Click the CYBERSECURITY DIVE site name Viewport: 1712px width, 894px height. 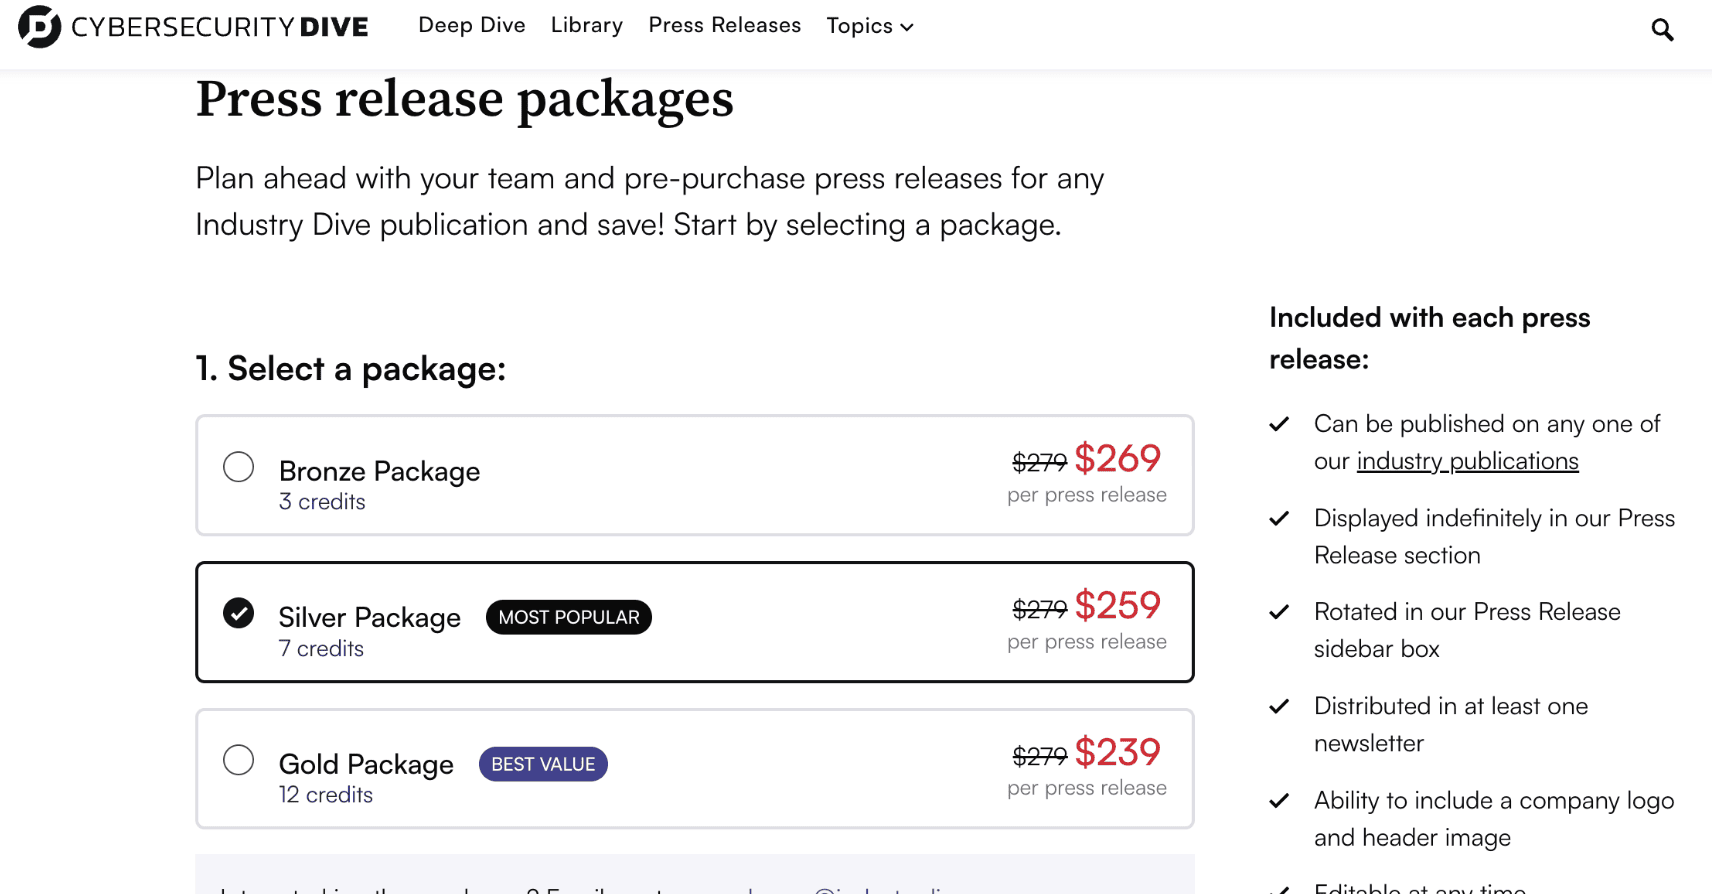tap(220, 27)
